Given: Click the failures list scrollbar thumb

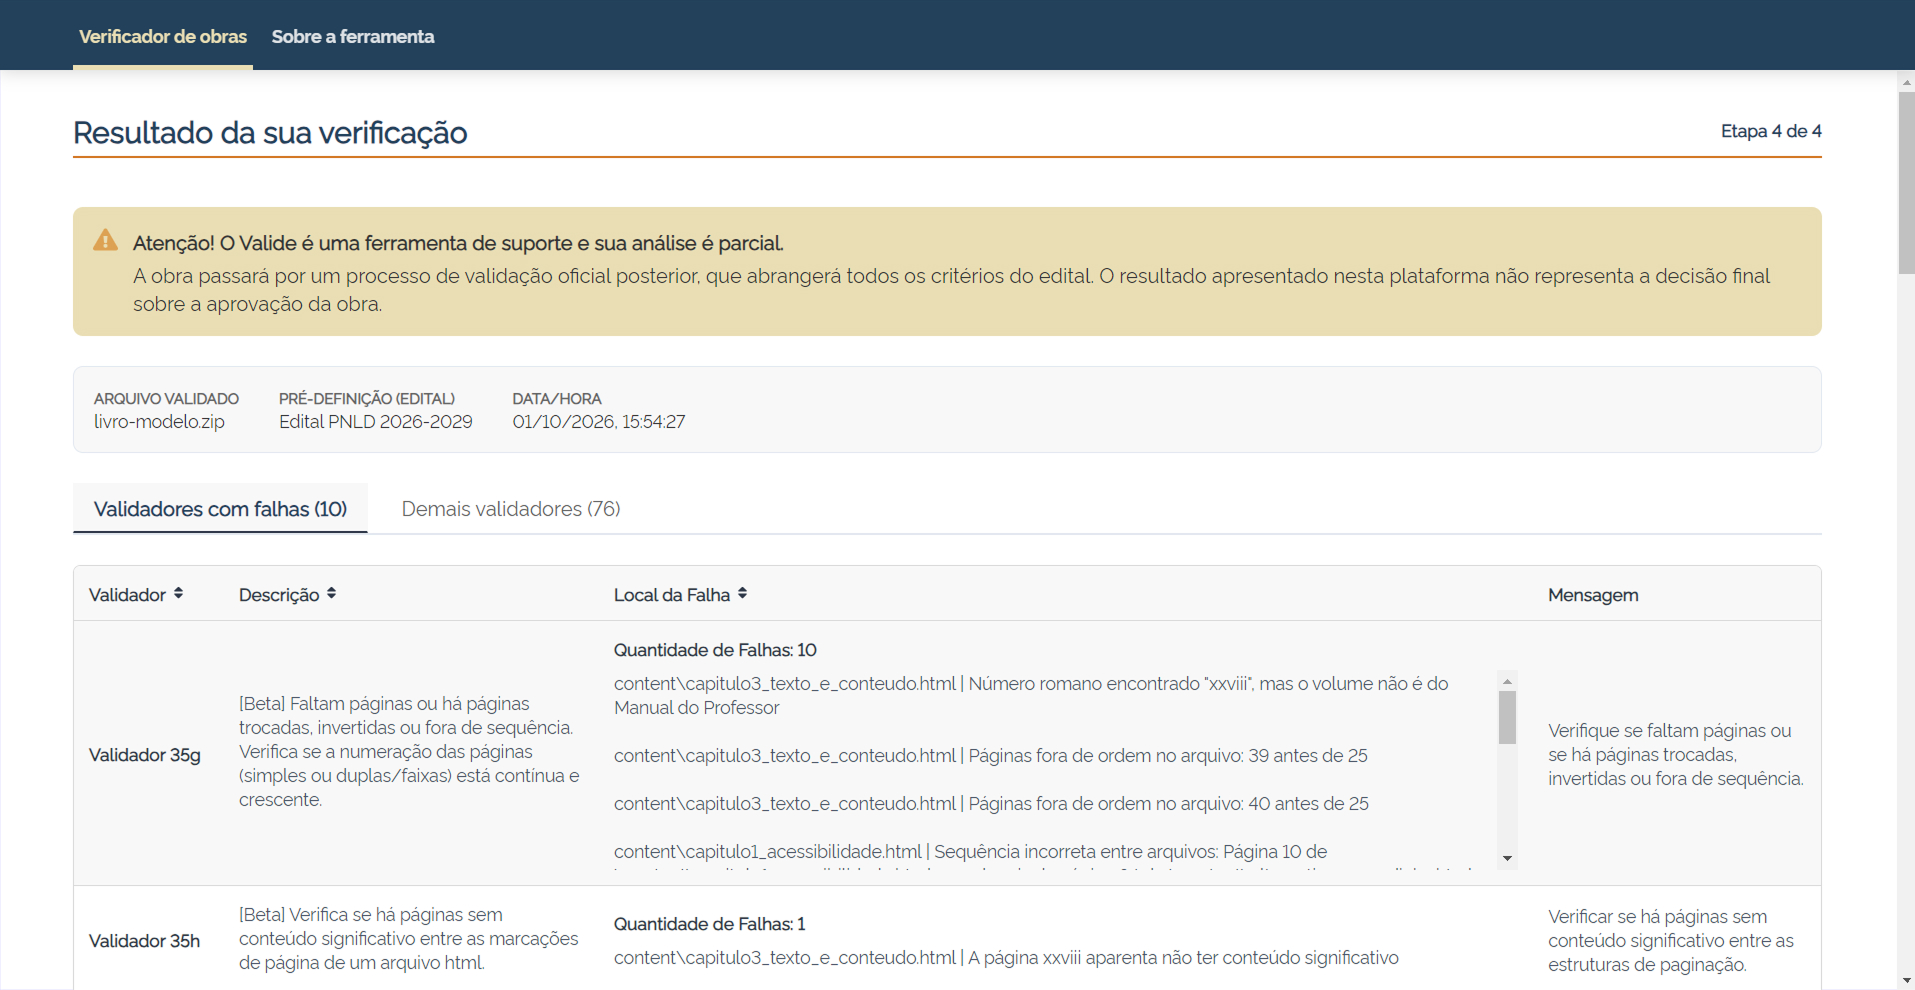Looking at the screenshot, I should [1507, 717].
